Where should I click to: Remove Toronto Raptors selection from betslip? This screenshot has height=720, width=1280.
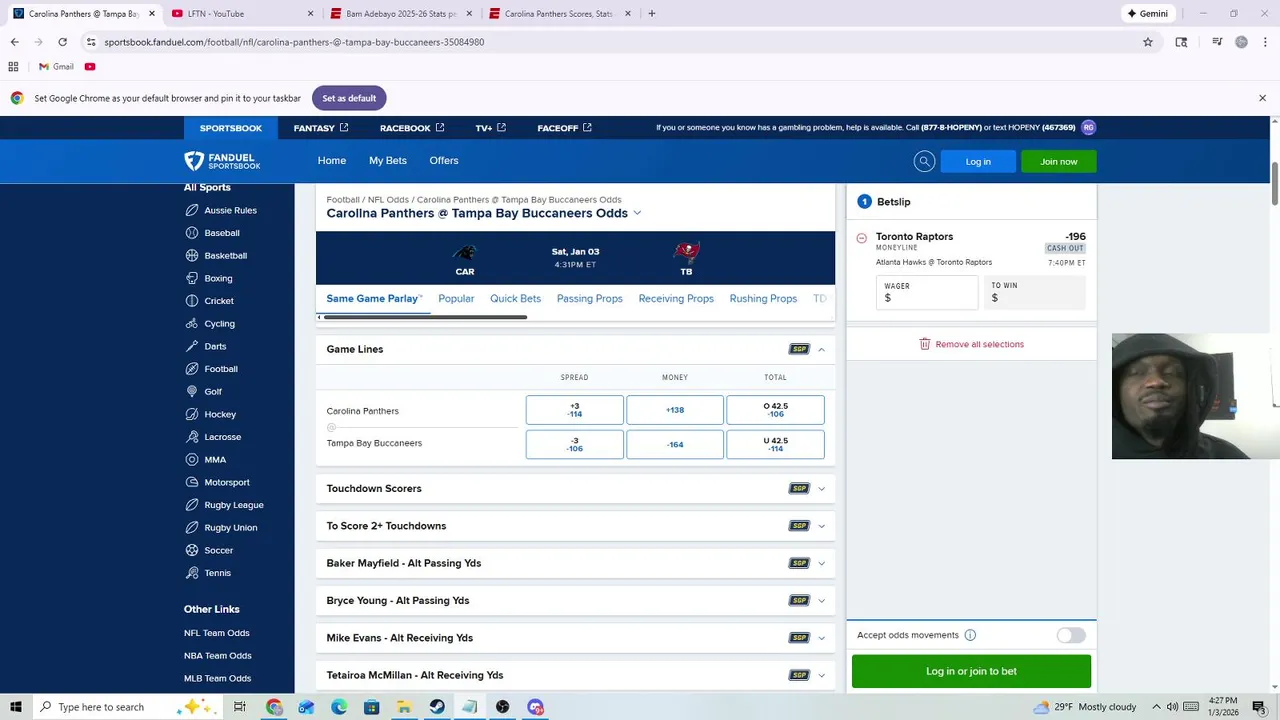click(x=862, y=238)
